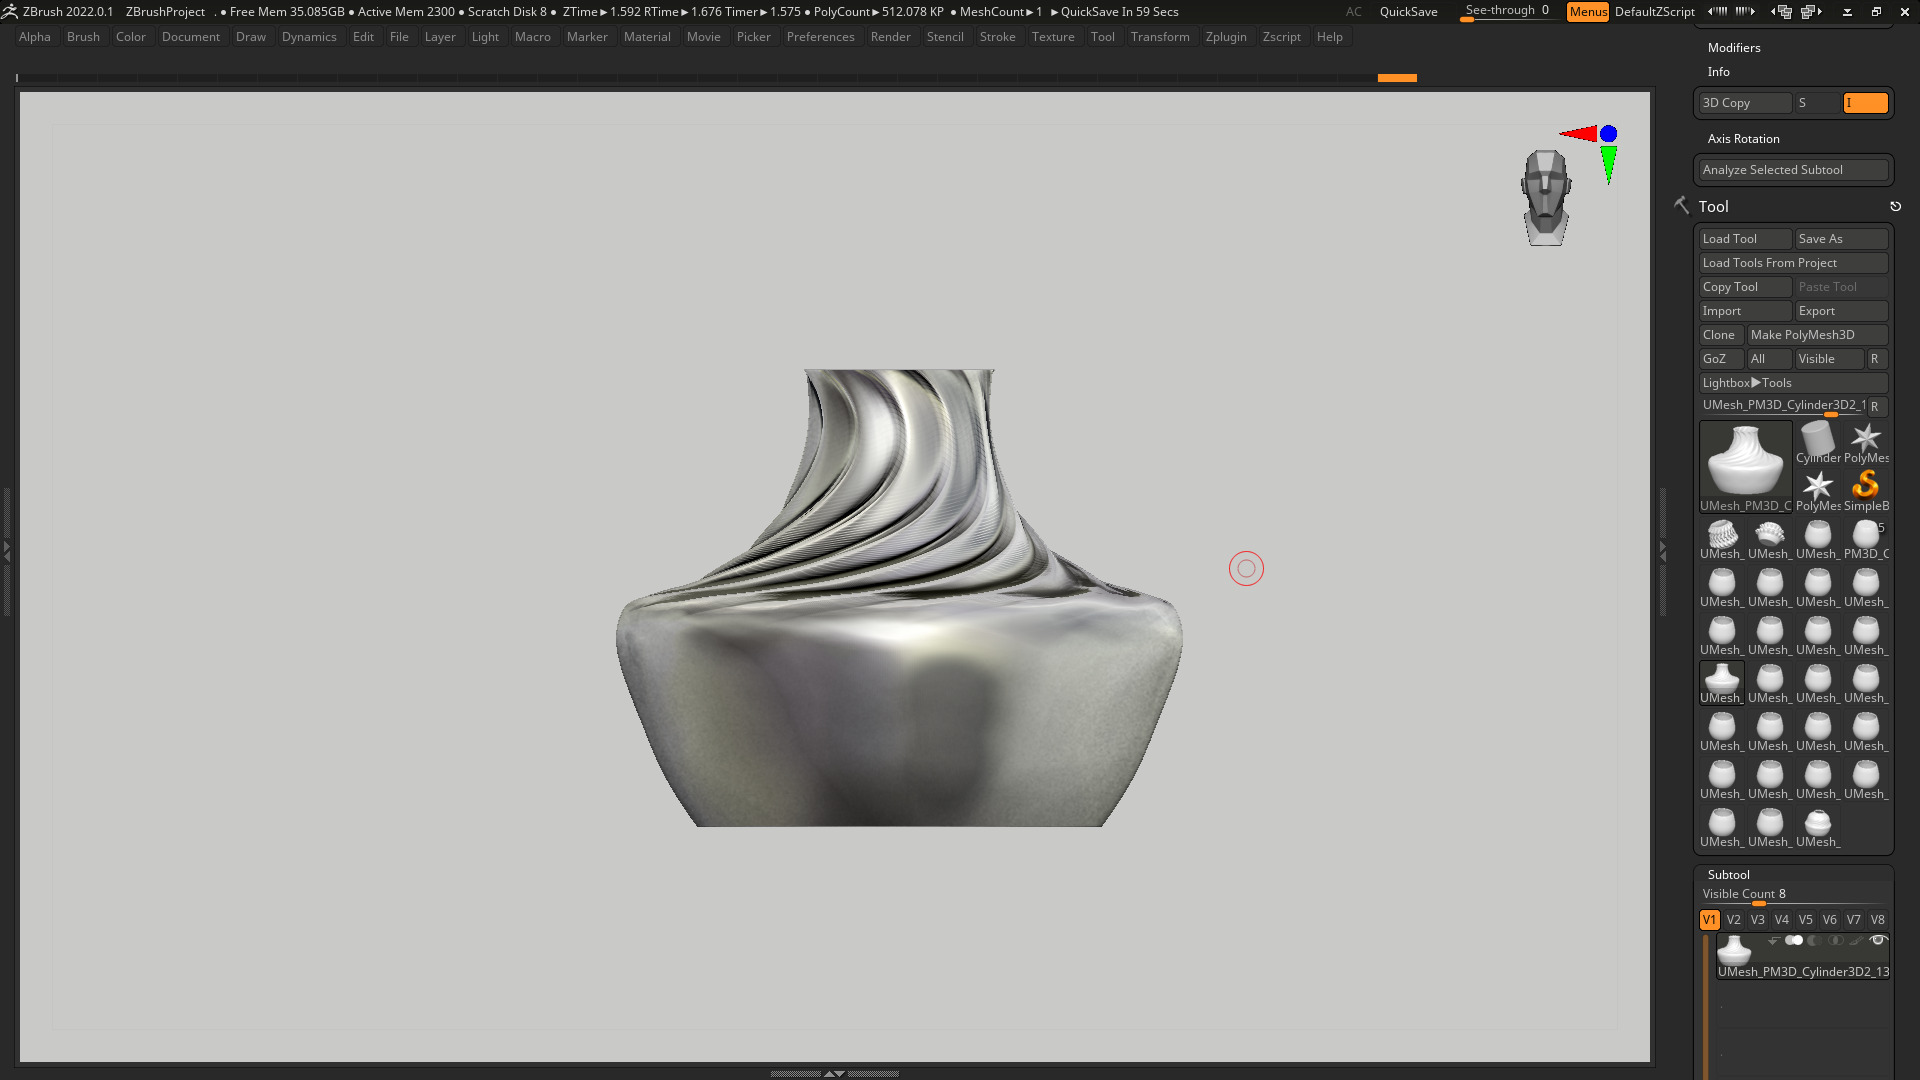Click the subtool vase thumbnail in Subtool list

click(x=1734, y=949)
